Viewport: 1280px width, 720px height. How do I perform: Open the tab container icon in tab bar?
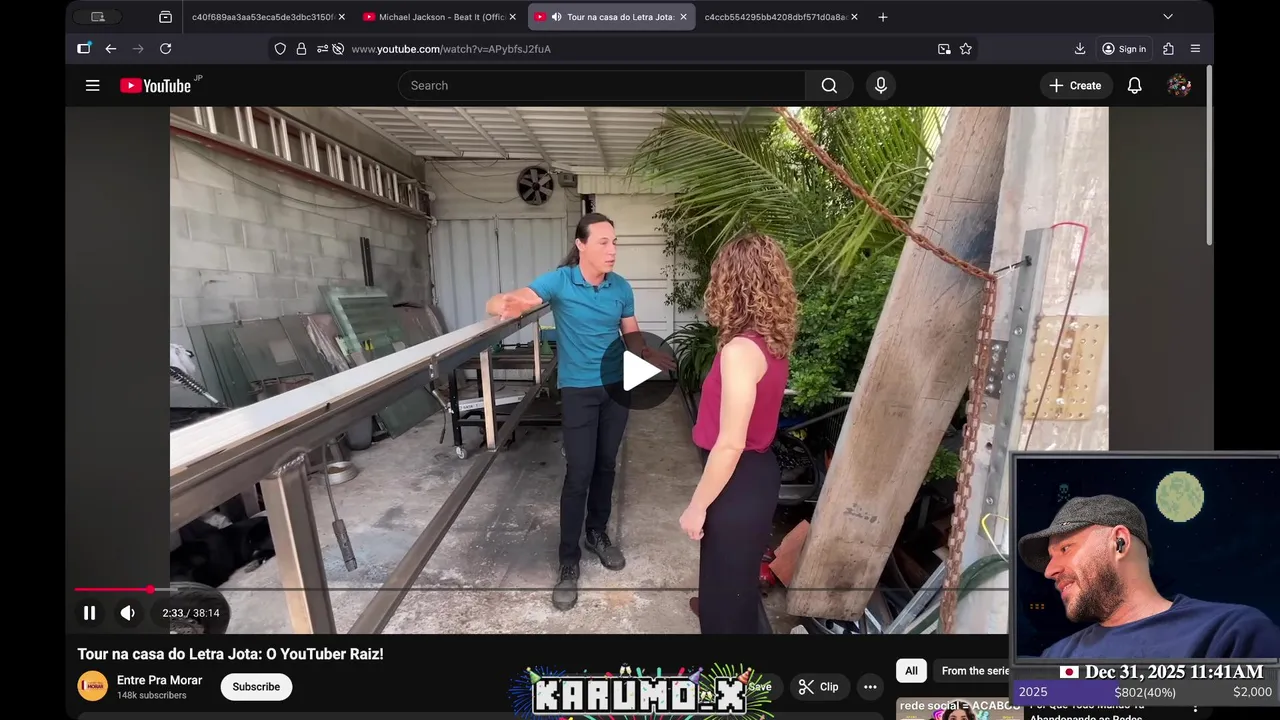pos(166,17)
